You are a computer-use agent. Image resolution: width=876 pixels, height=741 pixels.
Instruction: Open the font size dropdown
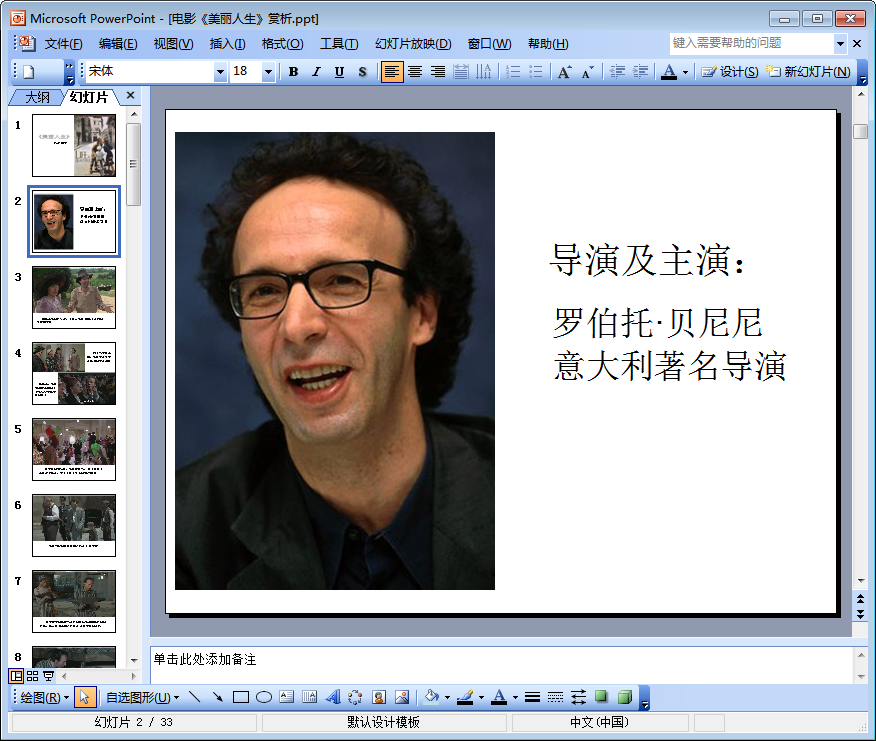coord(268,72)
